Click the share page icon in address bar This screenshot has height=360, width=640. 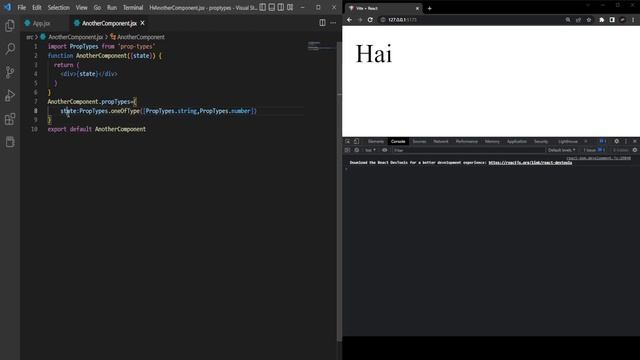point(578,20)
